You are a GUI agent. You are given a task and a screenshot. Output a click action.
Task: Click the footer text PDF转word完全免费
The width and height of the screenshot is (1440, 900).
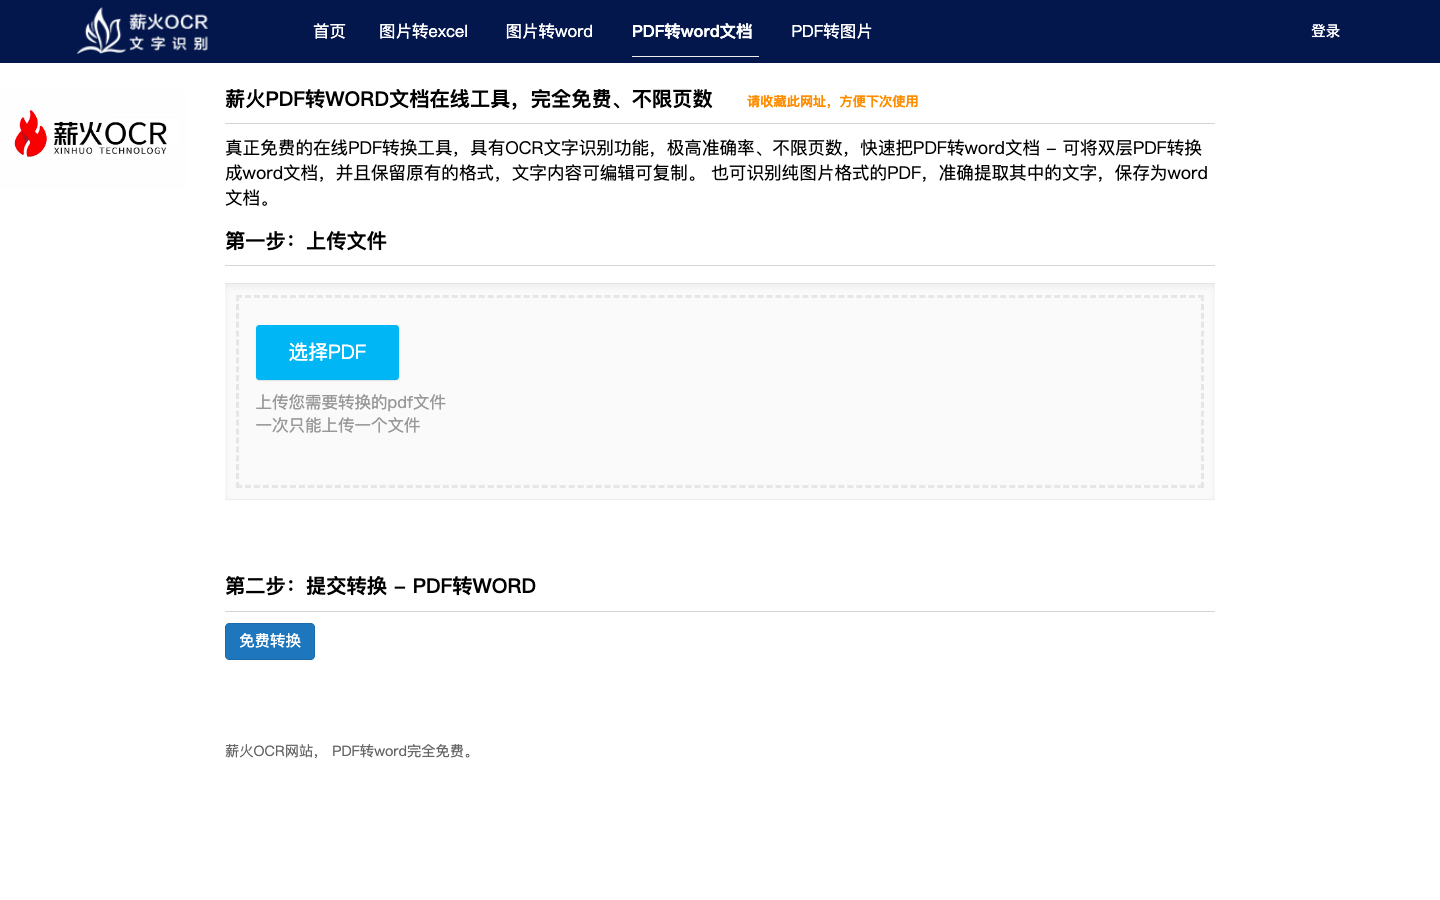[x=401, y=750]
